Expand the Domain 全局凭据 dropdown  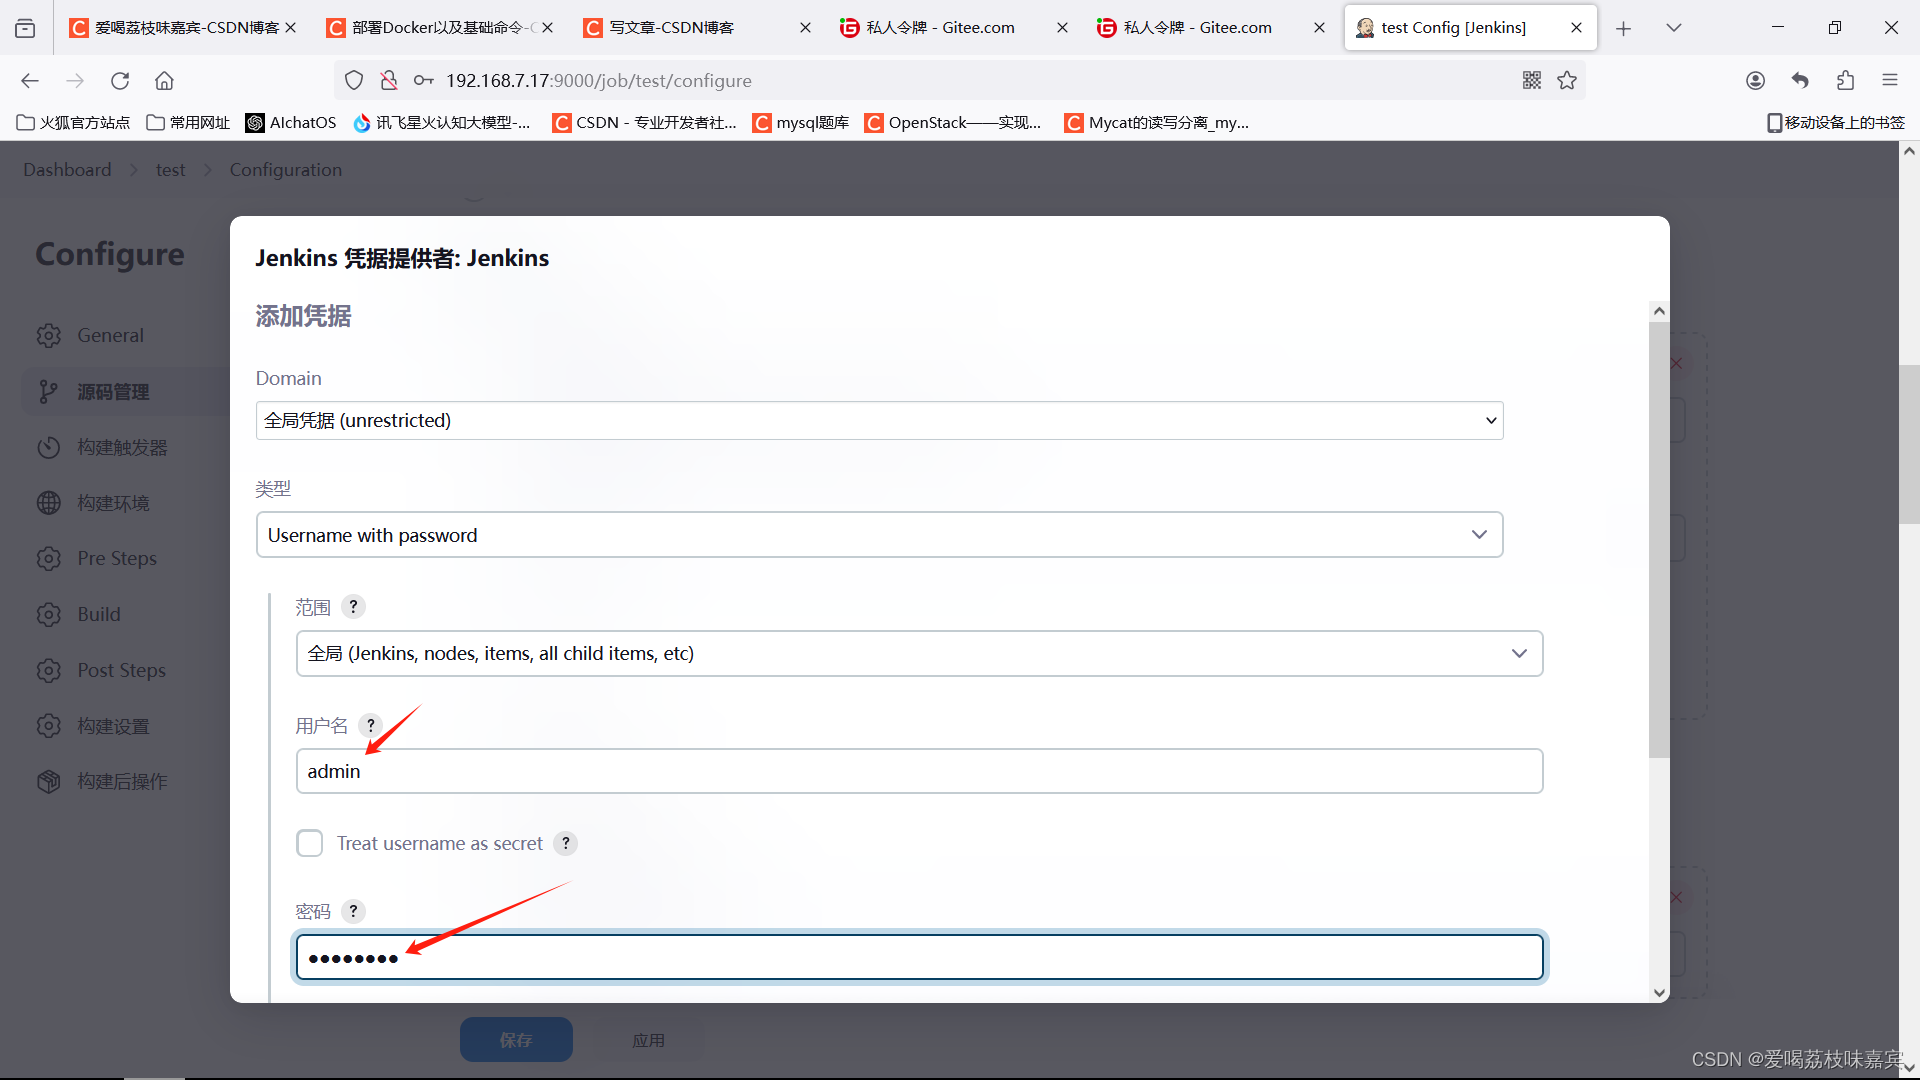tap(880, 421)
